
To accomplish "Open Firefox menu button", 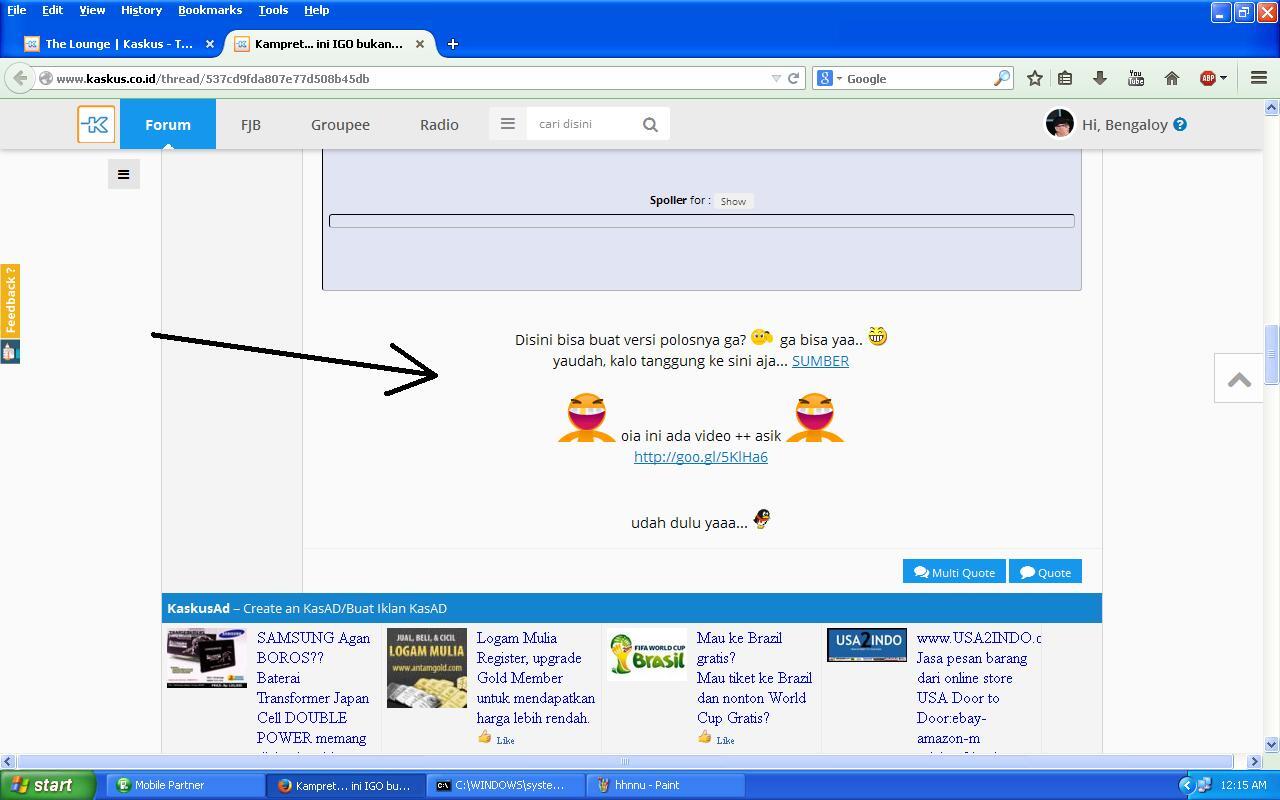I will 1259,78.
